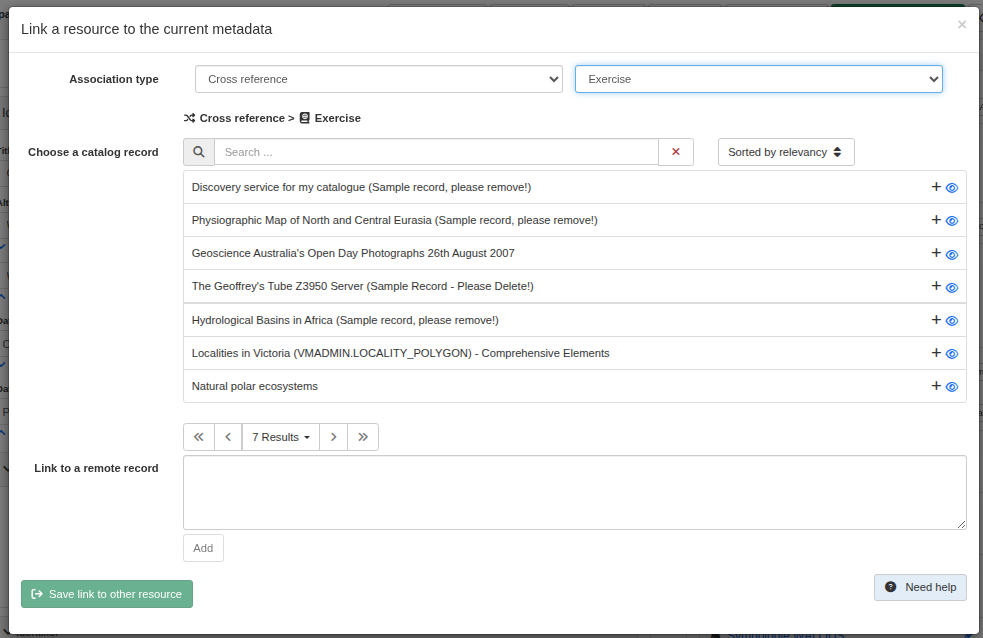Open the Cross reference association type dropdown

[379, 79]
